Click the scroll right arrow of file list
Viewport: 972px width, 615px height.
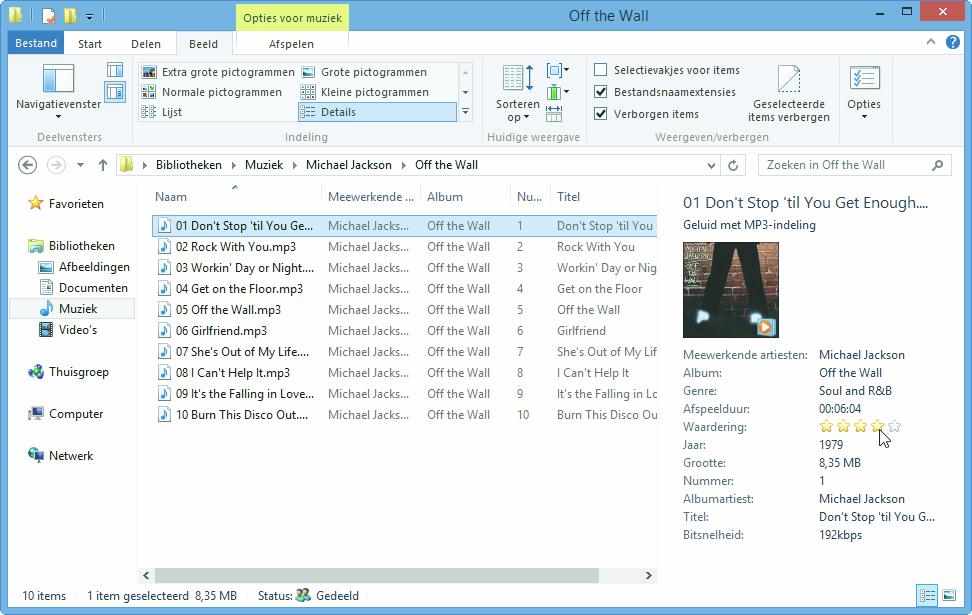click(x=648, y=575)
